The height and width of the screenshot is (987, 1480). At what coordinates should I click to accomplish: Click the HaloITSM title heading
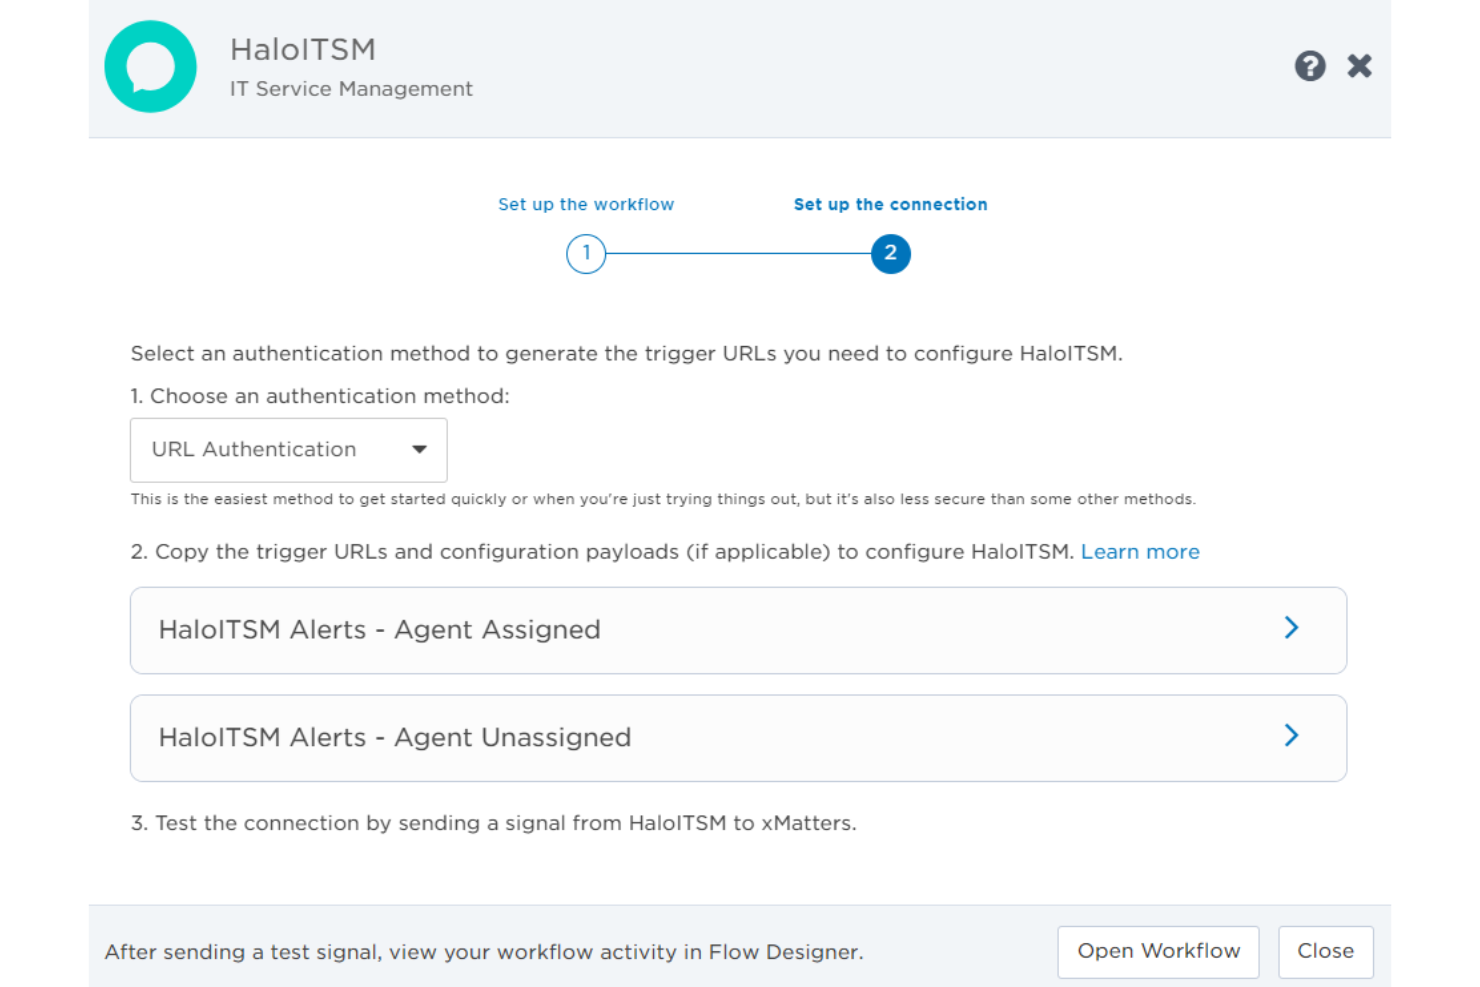point(303,49)
